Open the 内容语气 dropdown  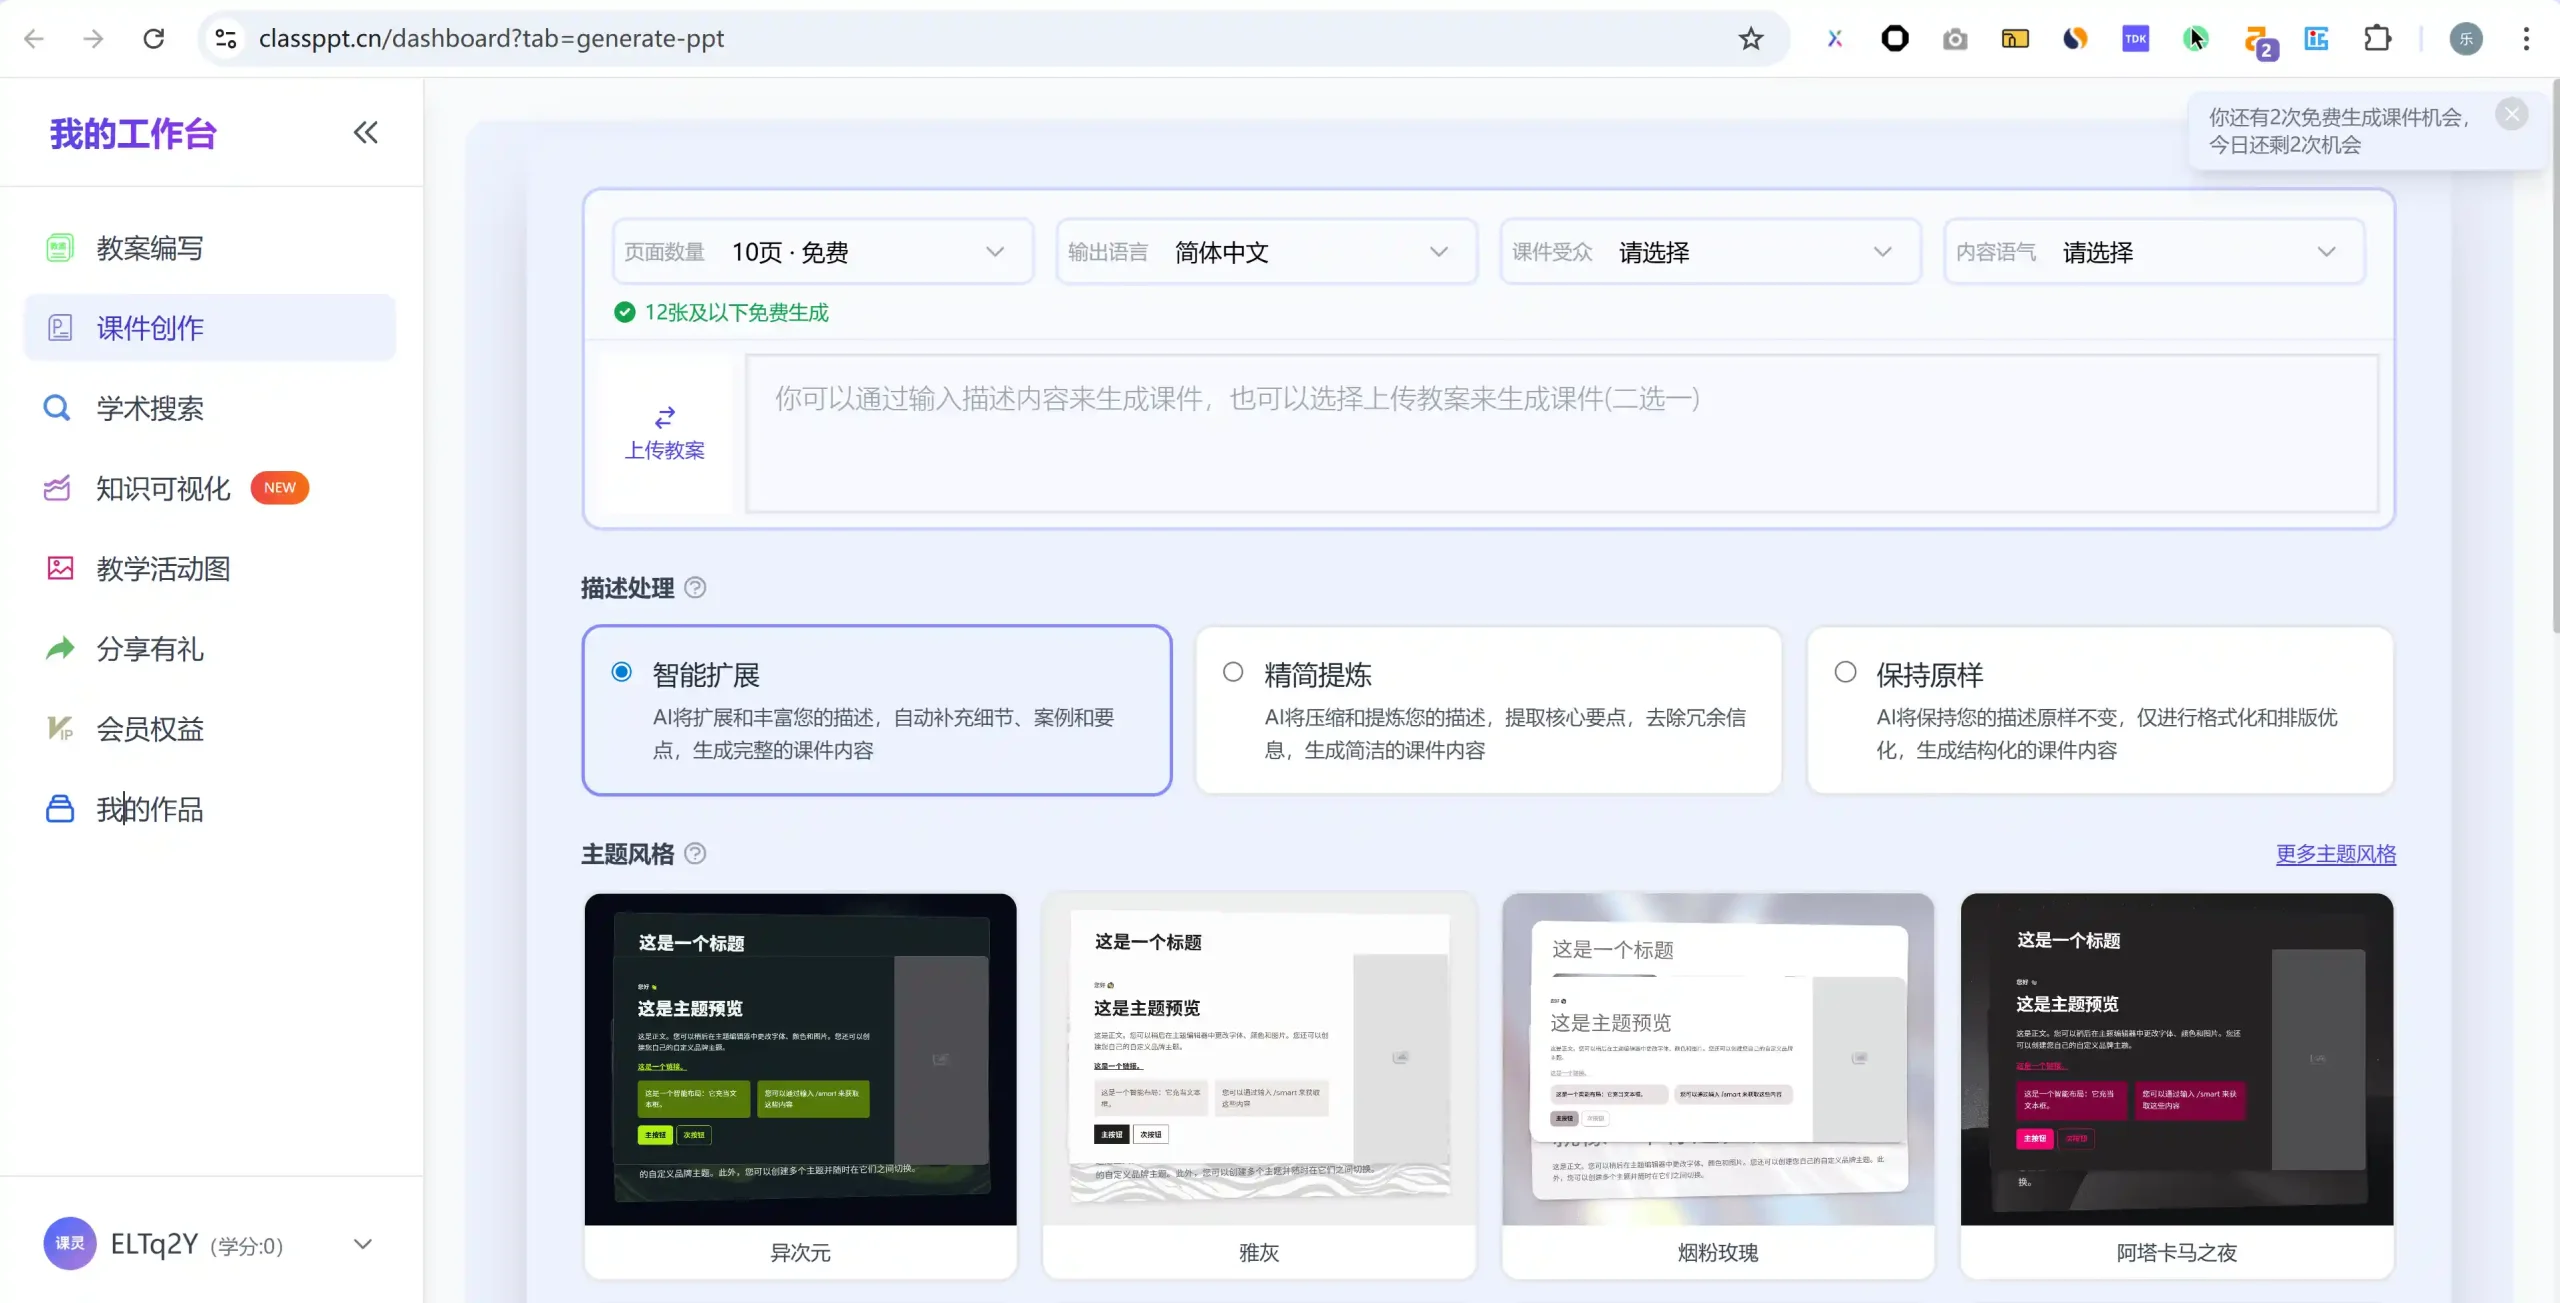pos(2154,252)
